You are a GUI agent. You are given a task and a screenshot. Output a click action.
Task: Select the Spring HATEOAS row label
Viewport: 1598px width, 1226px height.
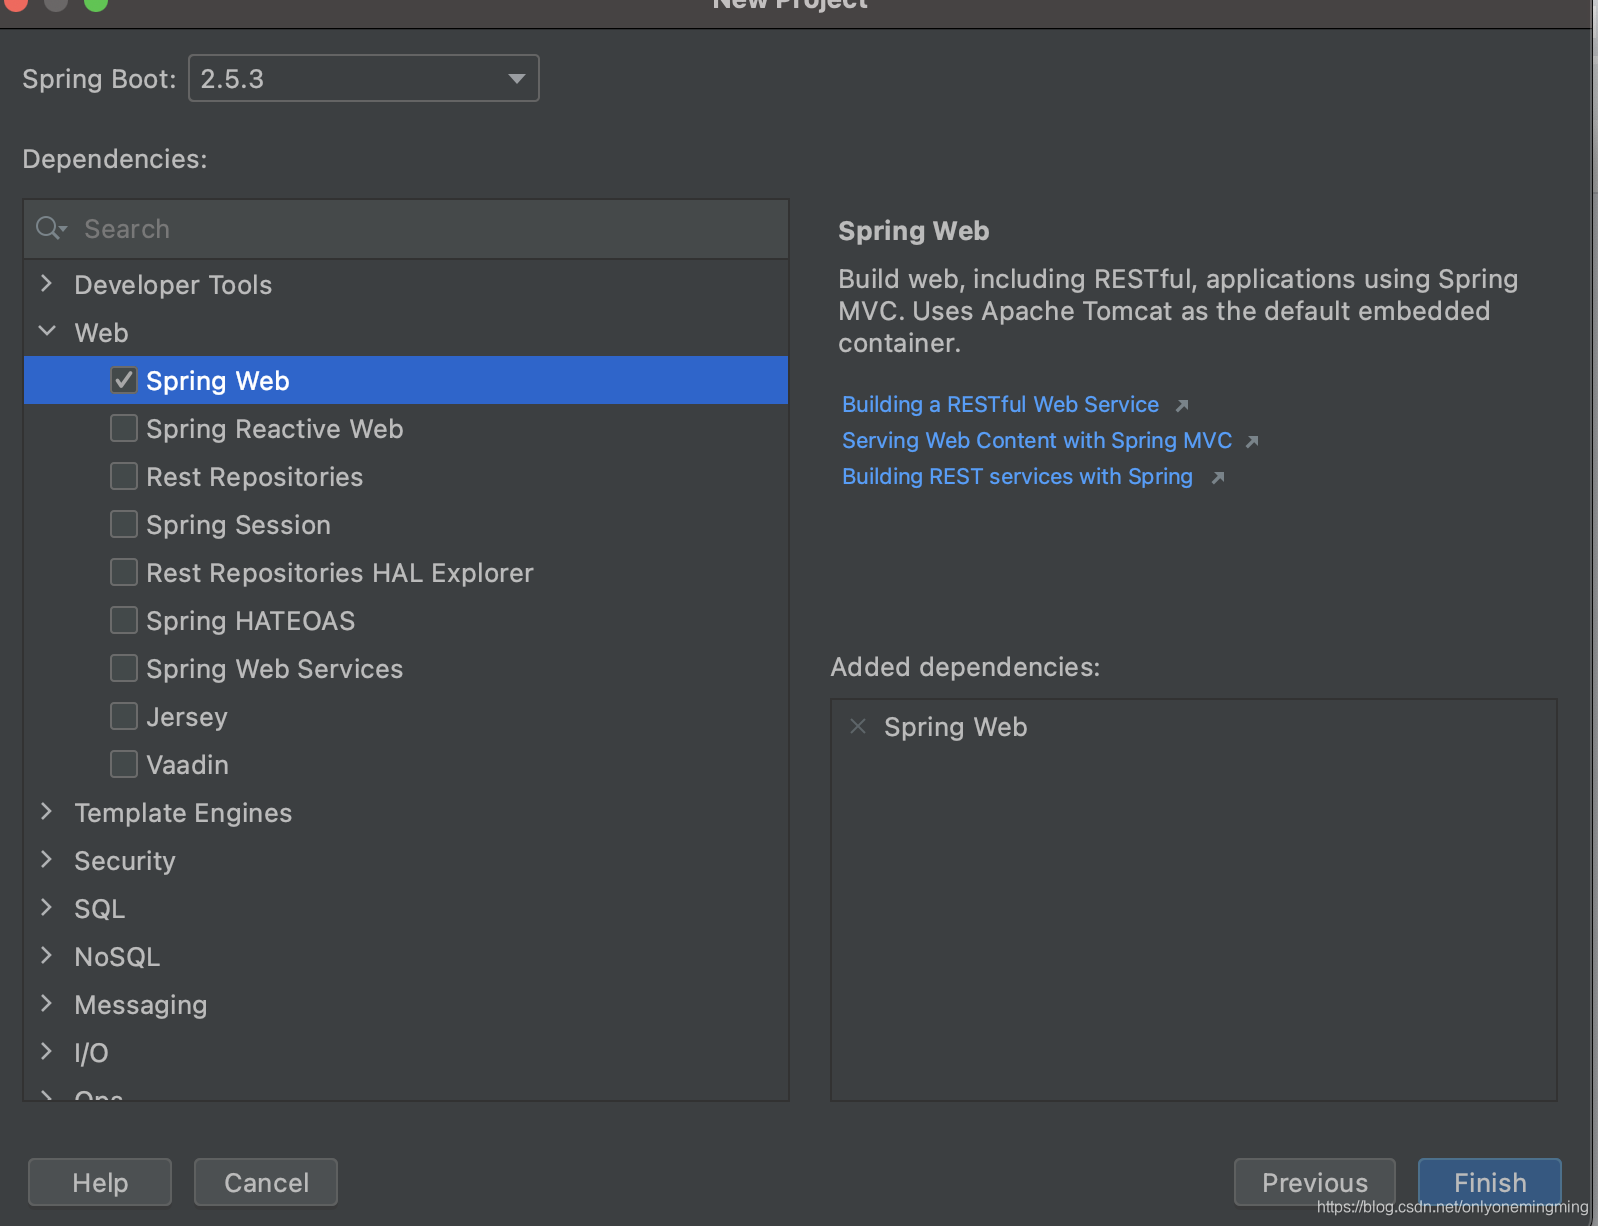pos(250,621)
